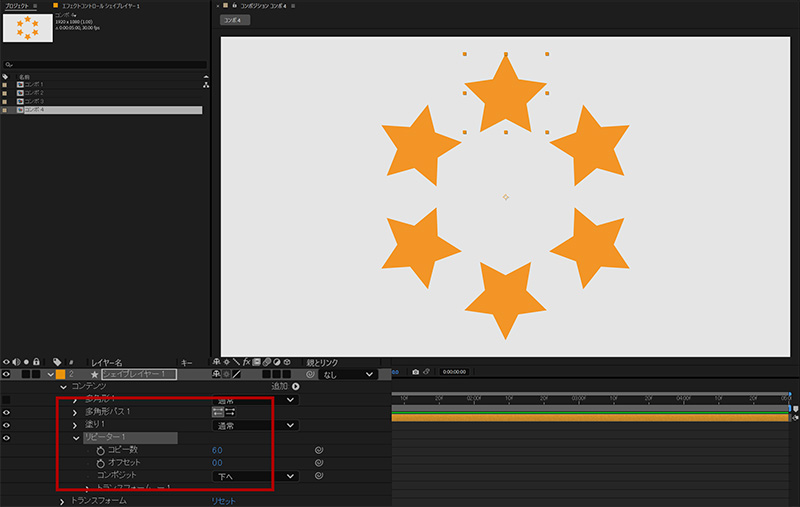Collapse the リピーター 1 property group
Viewport: 800px width, 507px height.
point(75,438)
